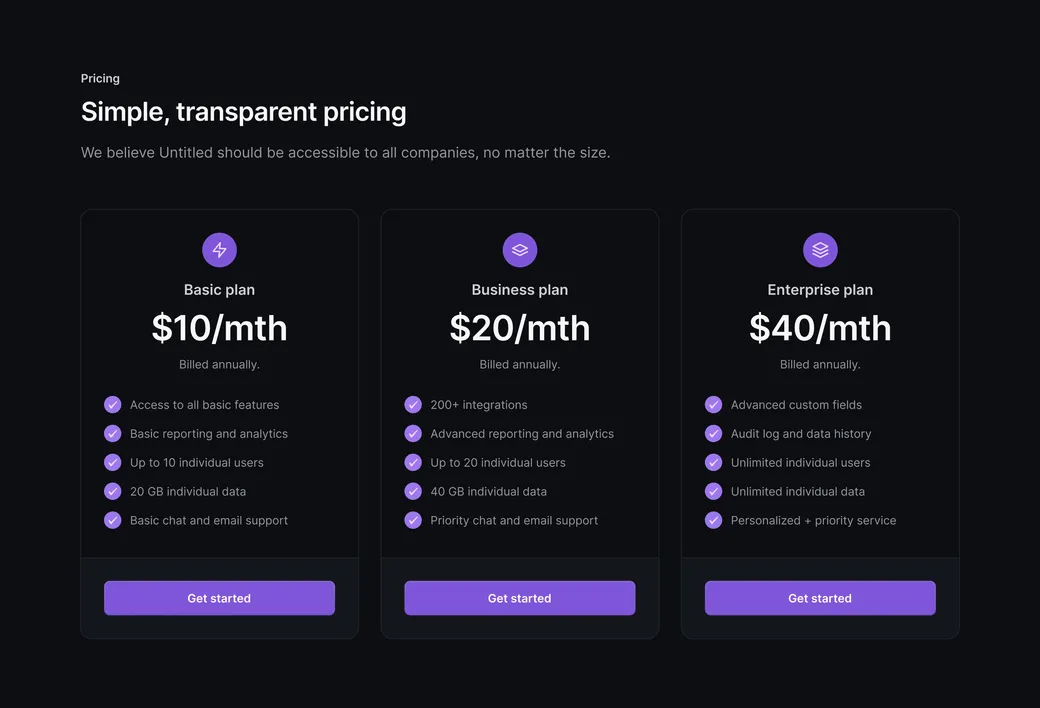This screenshot has width=1040, height=708.
Task: Click the 'Simple, transparent pricing' heading
Action: [243, 111]
